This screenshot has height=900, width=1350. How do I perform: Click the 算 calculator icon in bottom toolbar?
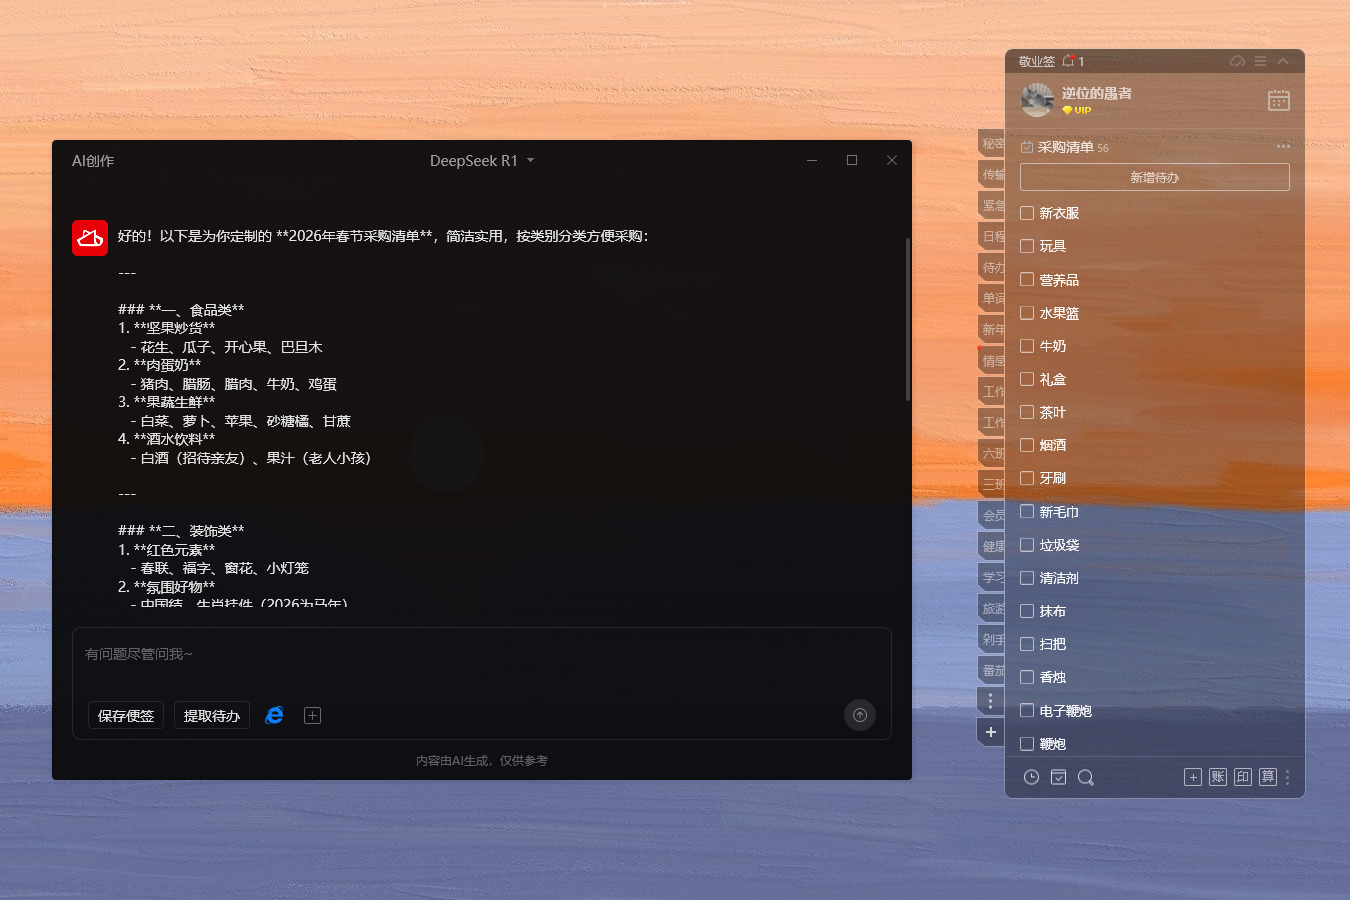click(1267, 777)
